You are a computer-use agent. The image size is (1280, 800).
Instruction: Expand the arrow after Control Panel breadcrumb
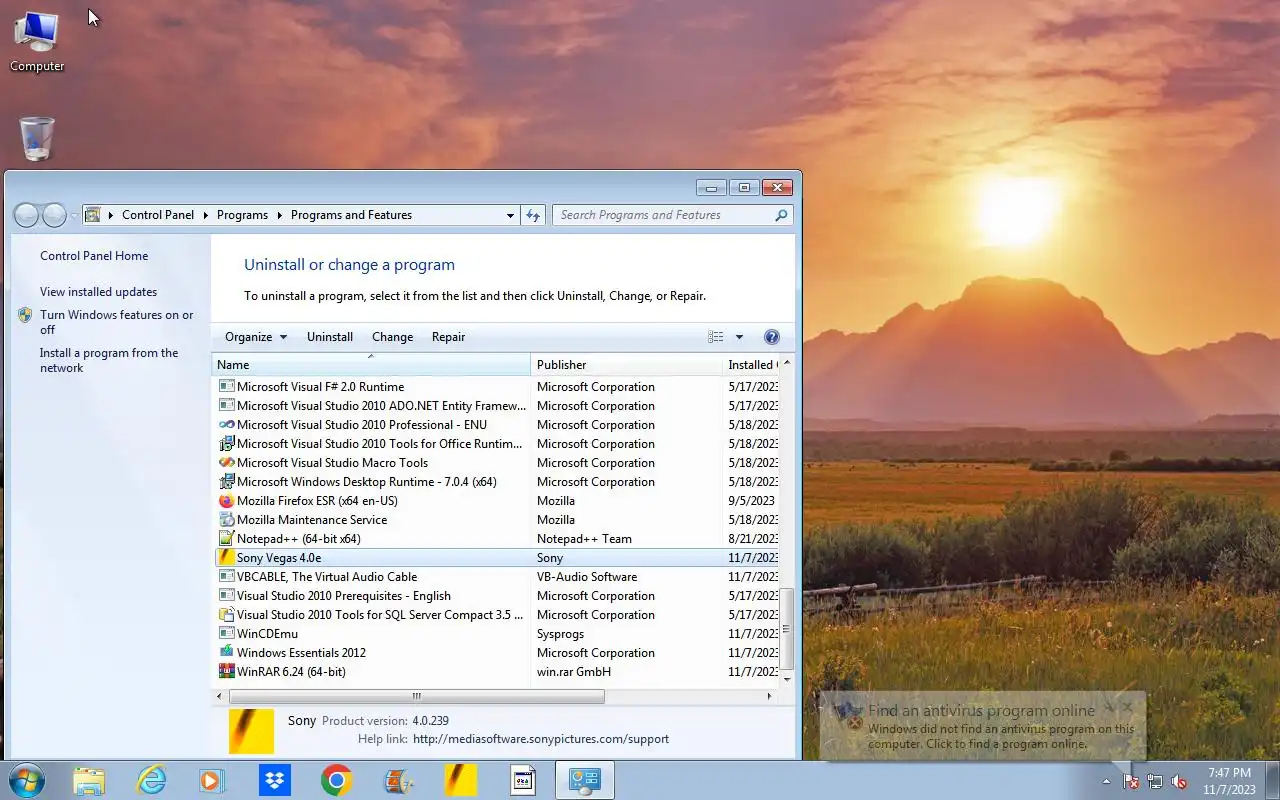(205, 215)
